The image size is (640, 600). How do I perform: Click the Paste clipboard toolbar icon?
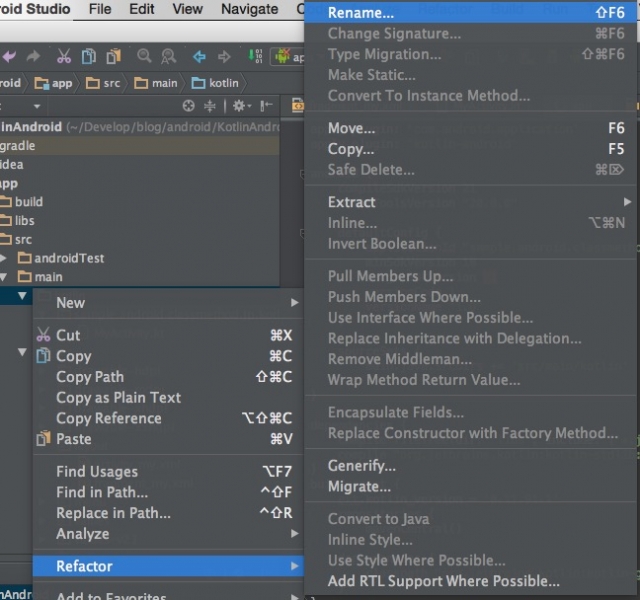click(x=113, y=56)
